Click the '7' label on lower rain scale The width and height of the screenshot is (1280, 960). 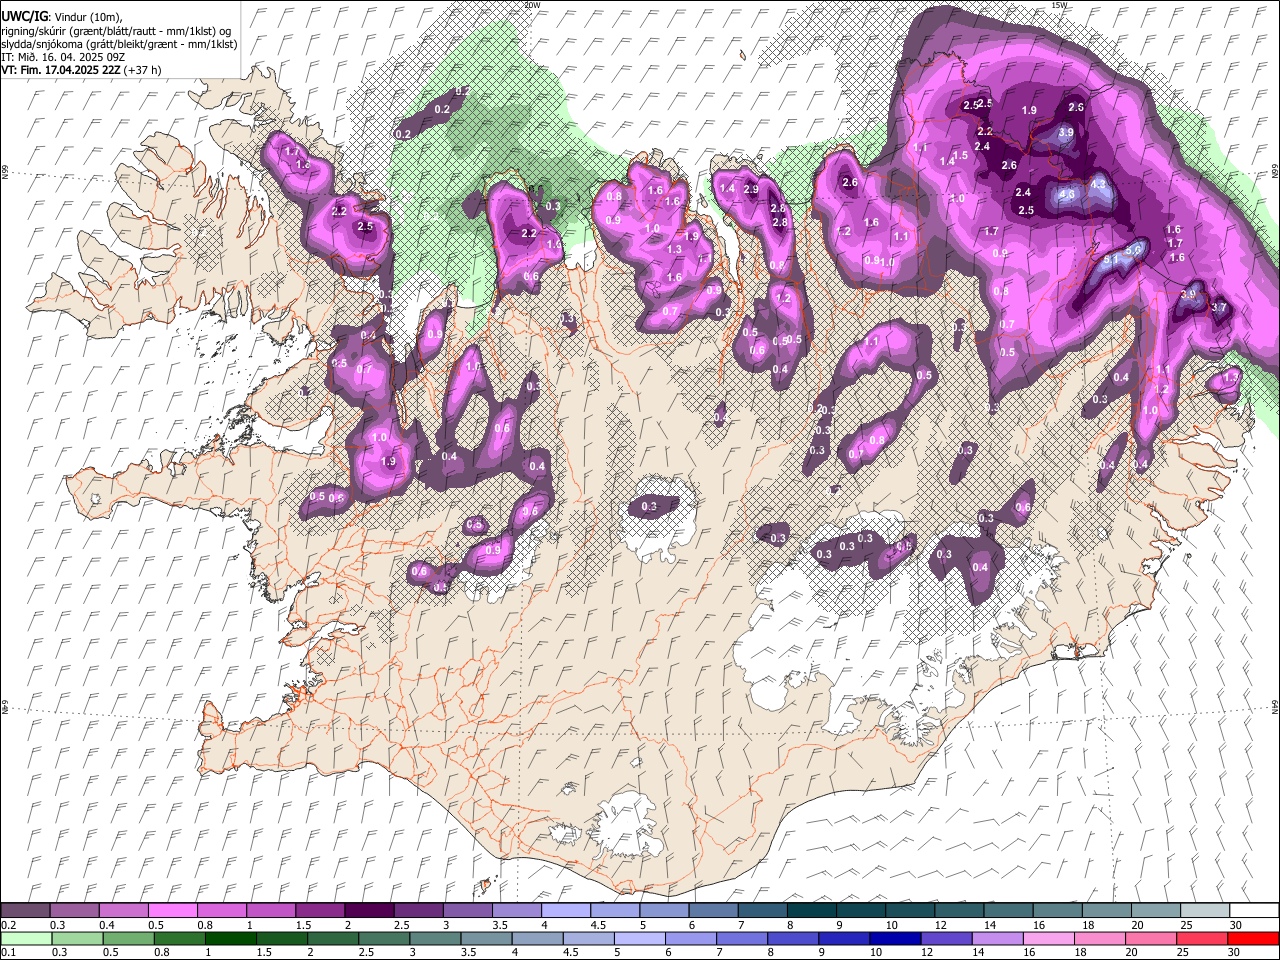click(x=720, y=953)
